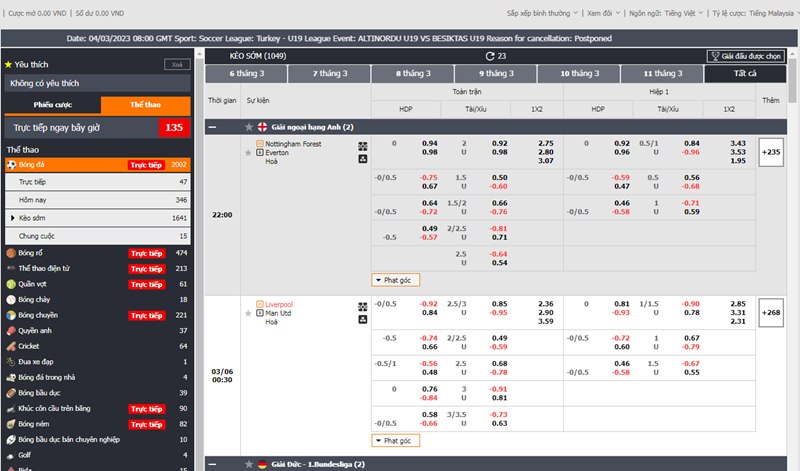Open the Sắp xếp bình thường dropdown

tap(542, 13)
